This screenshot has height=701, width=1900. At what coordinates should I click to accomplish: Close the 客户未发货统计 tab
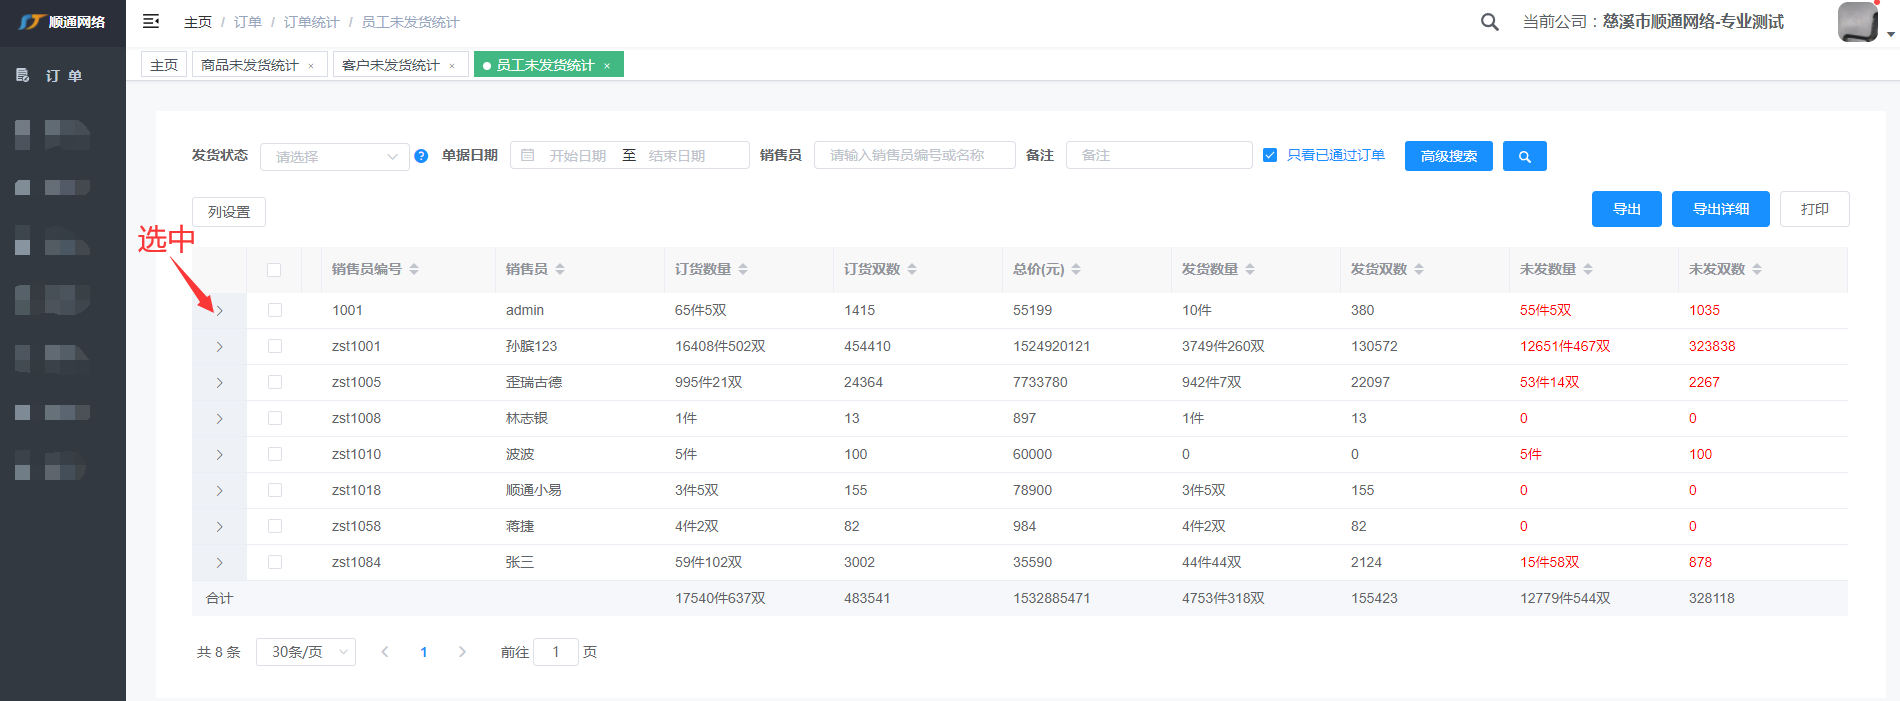tap(452, 66)
